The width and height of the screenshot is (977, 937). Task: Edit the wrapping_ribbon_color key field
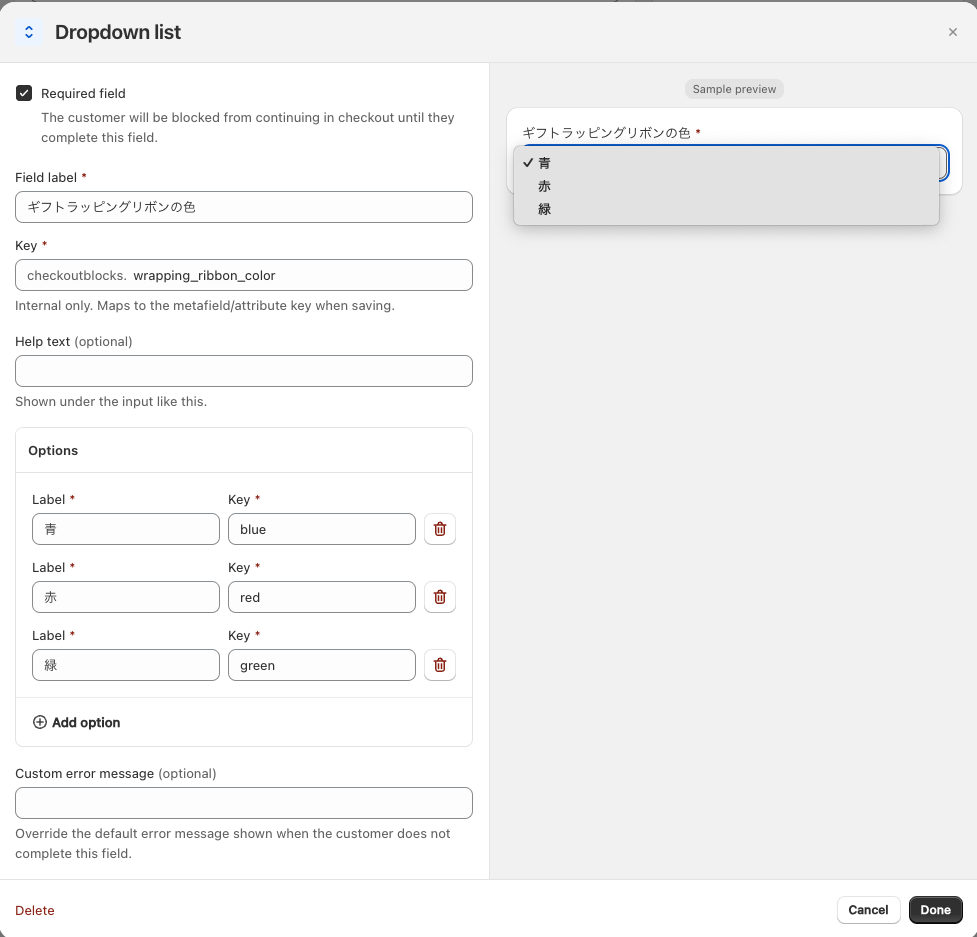(298, 275)
